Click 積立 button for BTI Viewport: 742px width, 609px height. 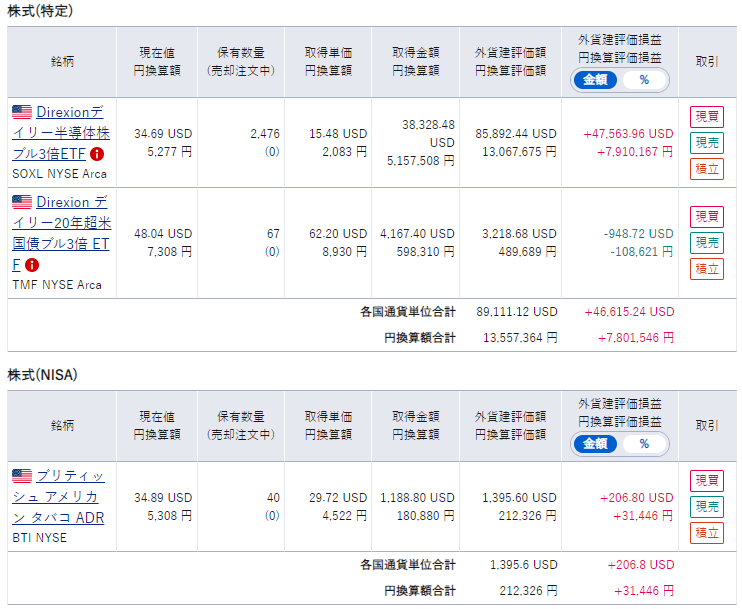click(x=707, y=533)
